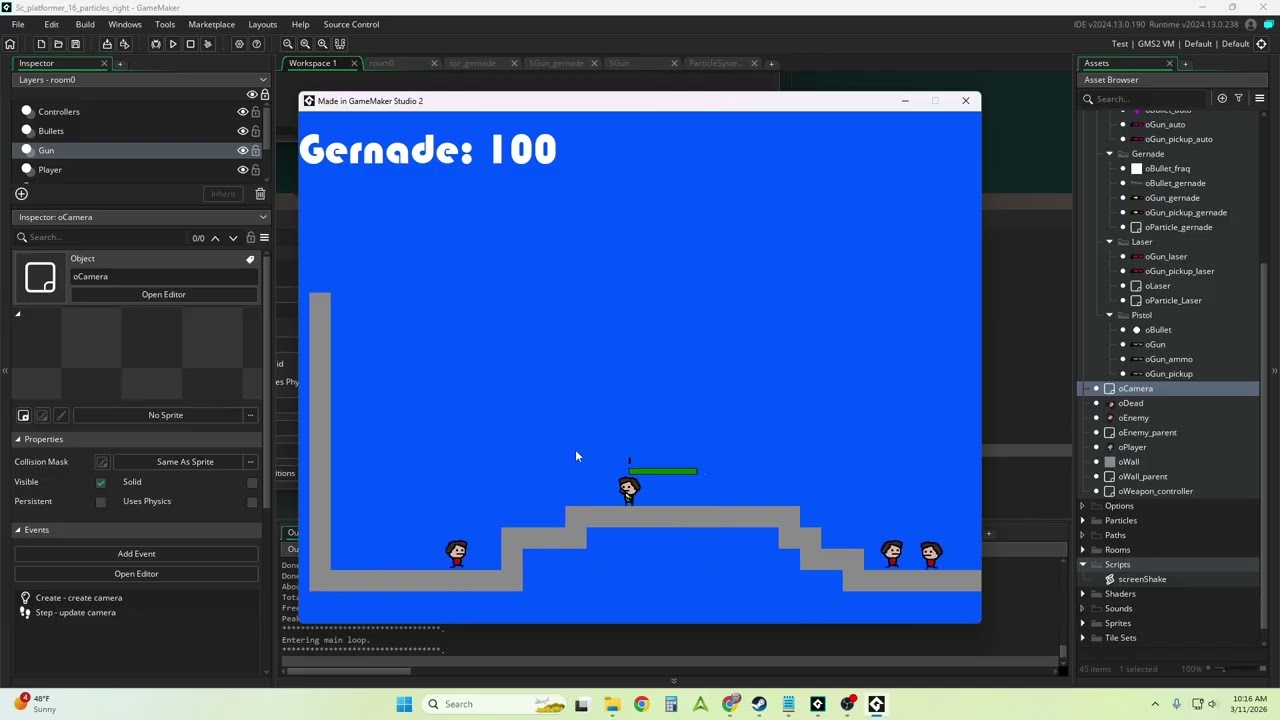Select the oPlayer object in assets

point(1132,447)
